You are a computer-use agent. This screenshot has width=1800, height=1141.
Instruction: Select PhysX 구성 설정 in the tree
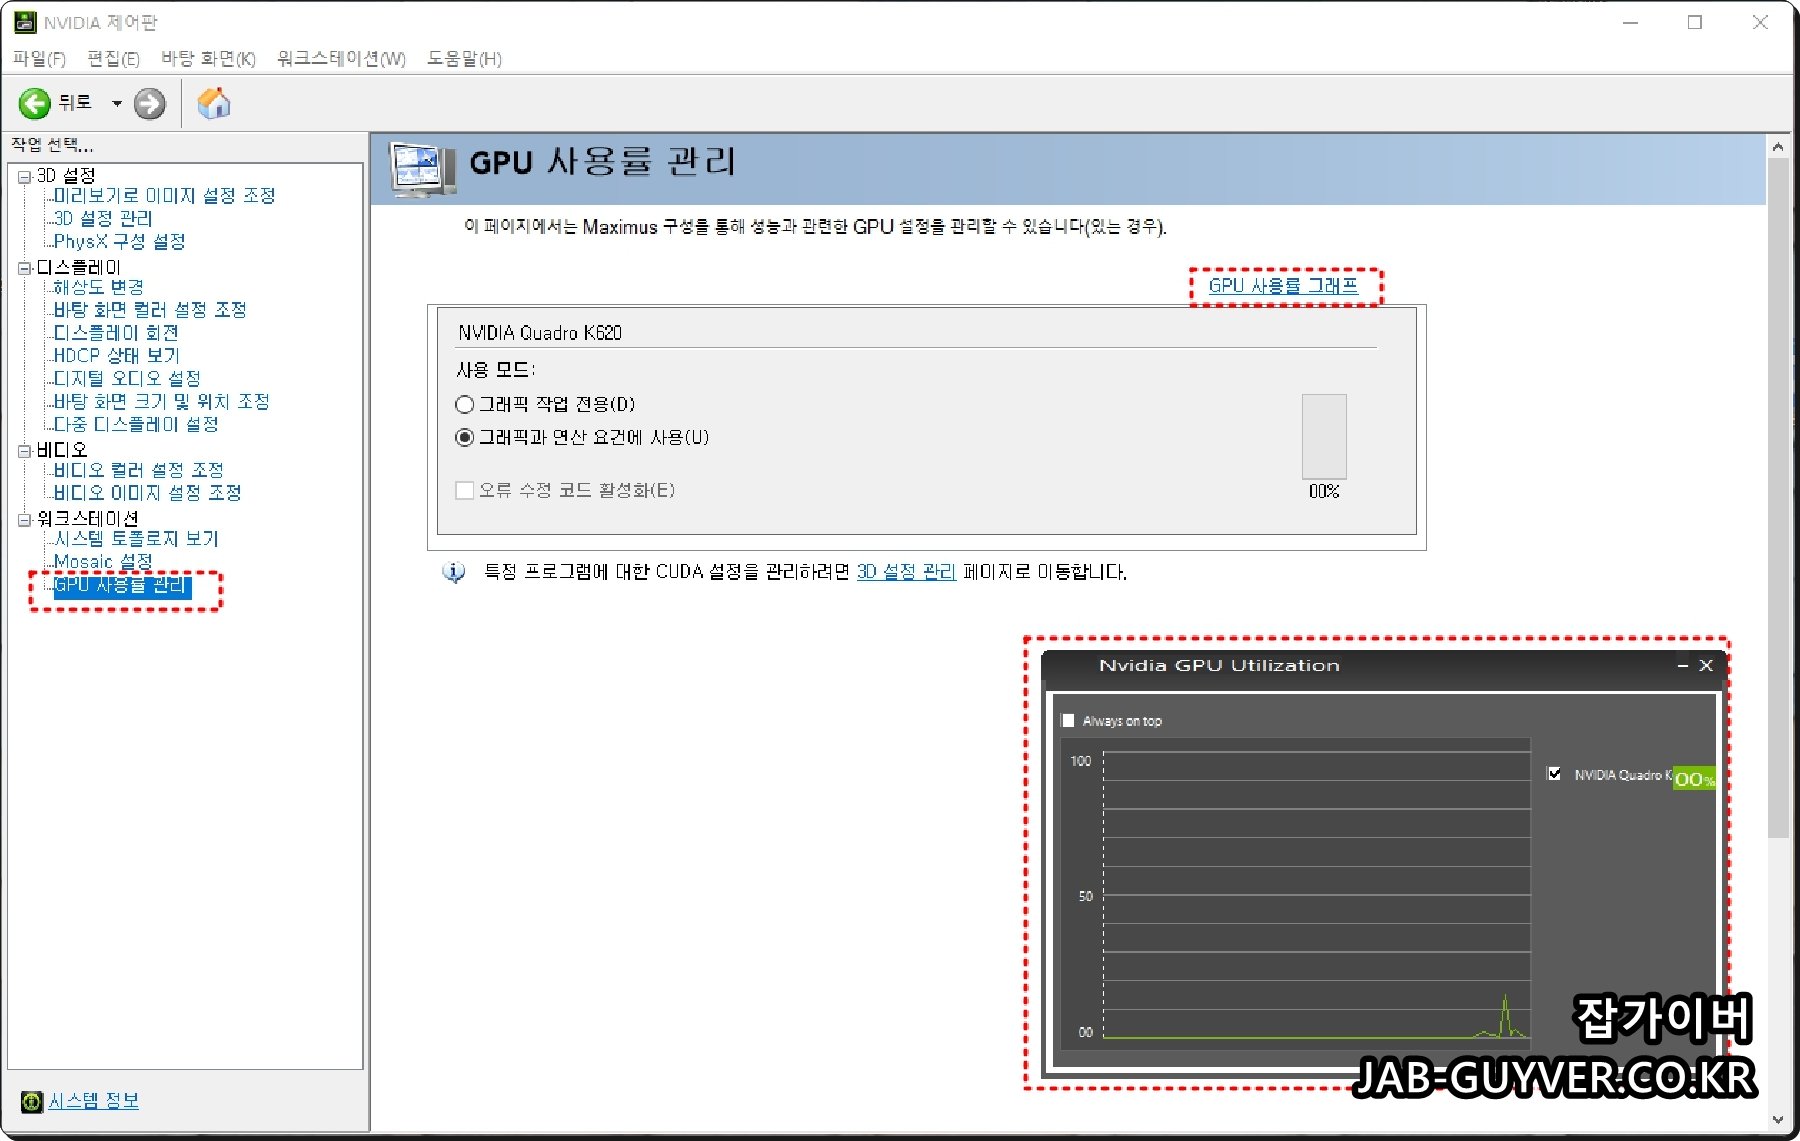pos(119,242)
